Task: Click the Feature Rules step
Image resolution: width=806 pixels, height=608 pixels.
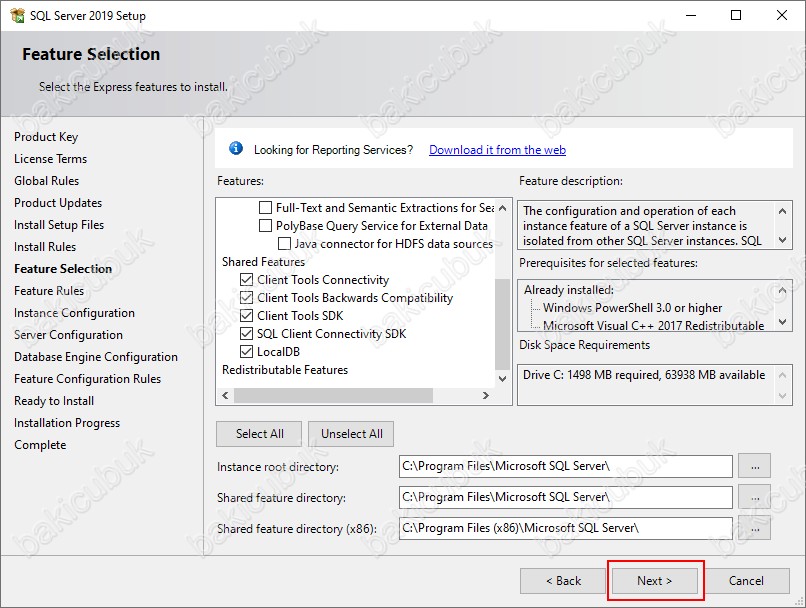Action: 49,291
